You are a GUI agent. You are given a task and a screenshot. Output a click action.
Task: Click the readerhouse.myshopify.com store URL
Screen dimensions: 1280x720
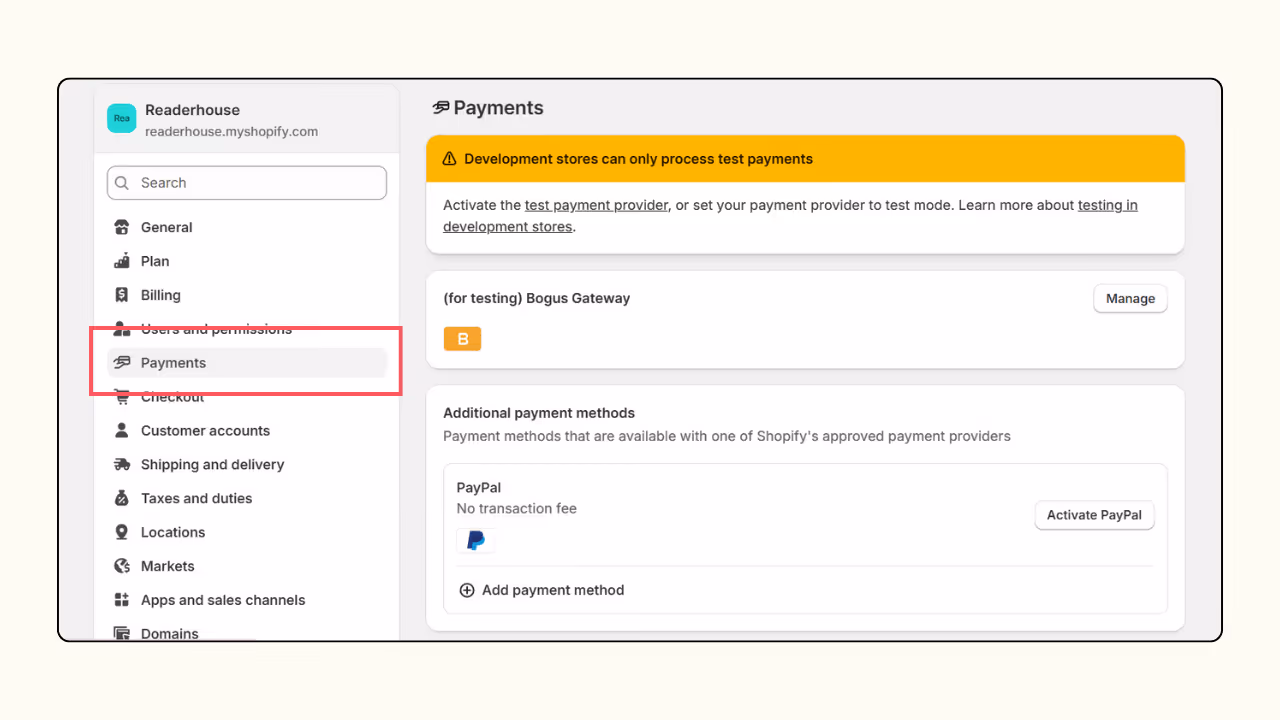(x=231, y=131)
